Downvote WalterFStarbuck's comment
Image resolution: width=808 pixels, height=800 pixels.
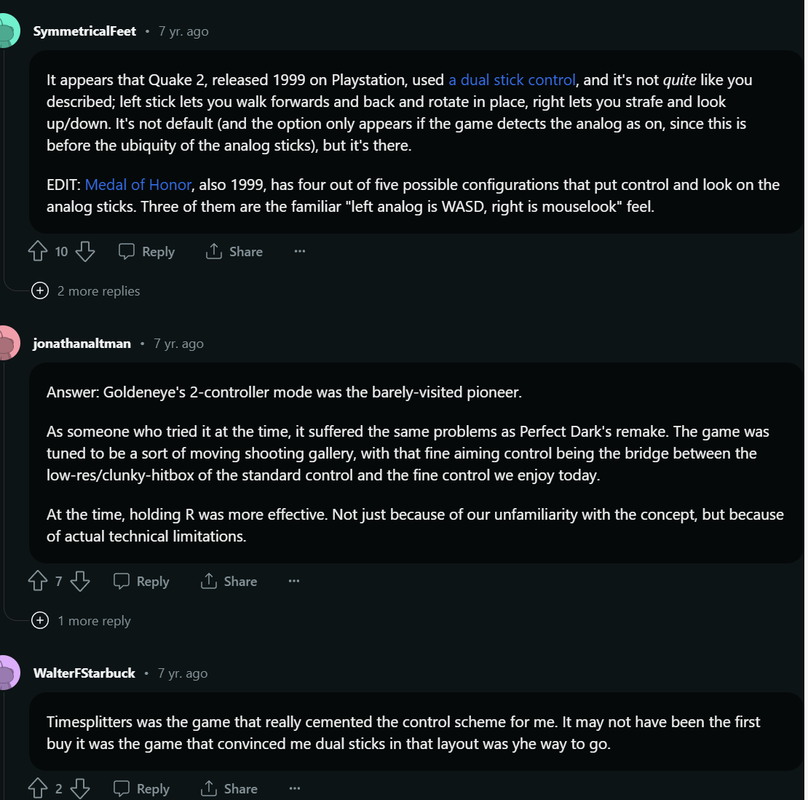[80, 789]
